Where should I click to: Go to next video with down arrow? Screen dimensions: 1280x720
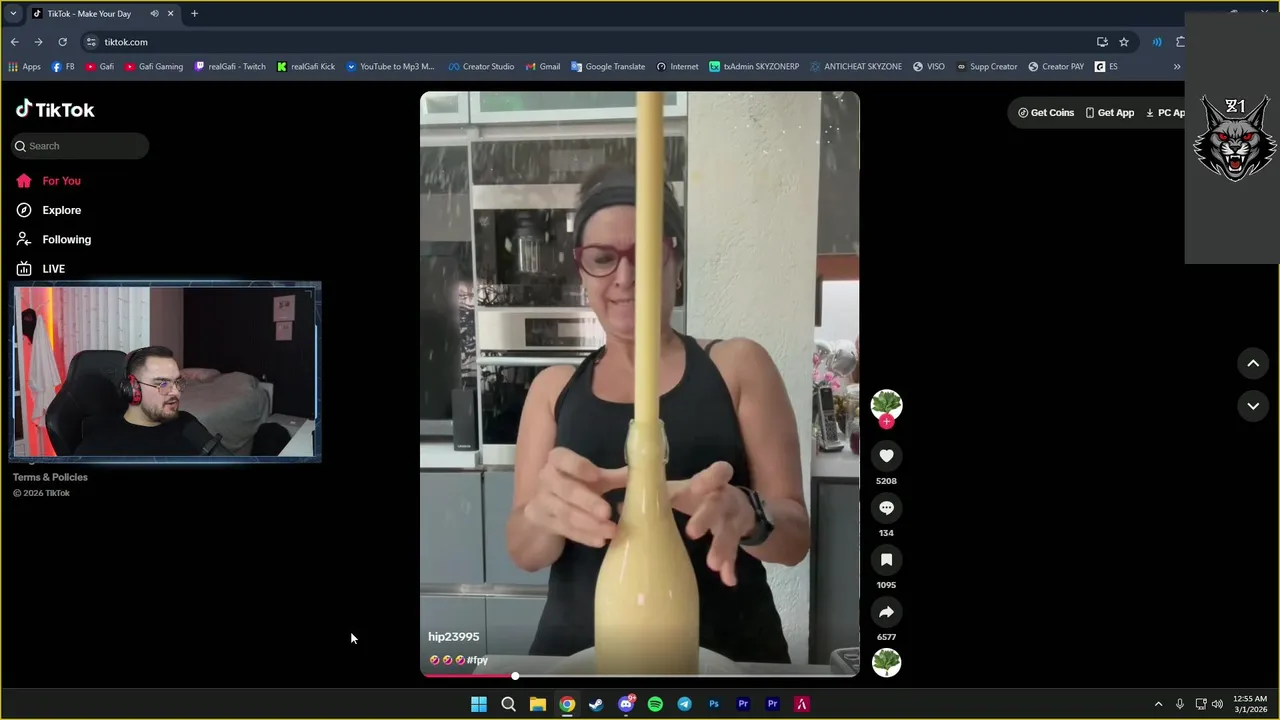pos(1253,406)
